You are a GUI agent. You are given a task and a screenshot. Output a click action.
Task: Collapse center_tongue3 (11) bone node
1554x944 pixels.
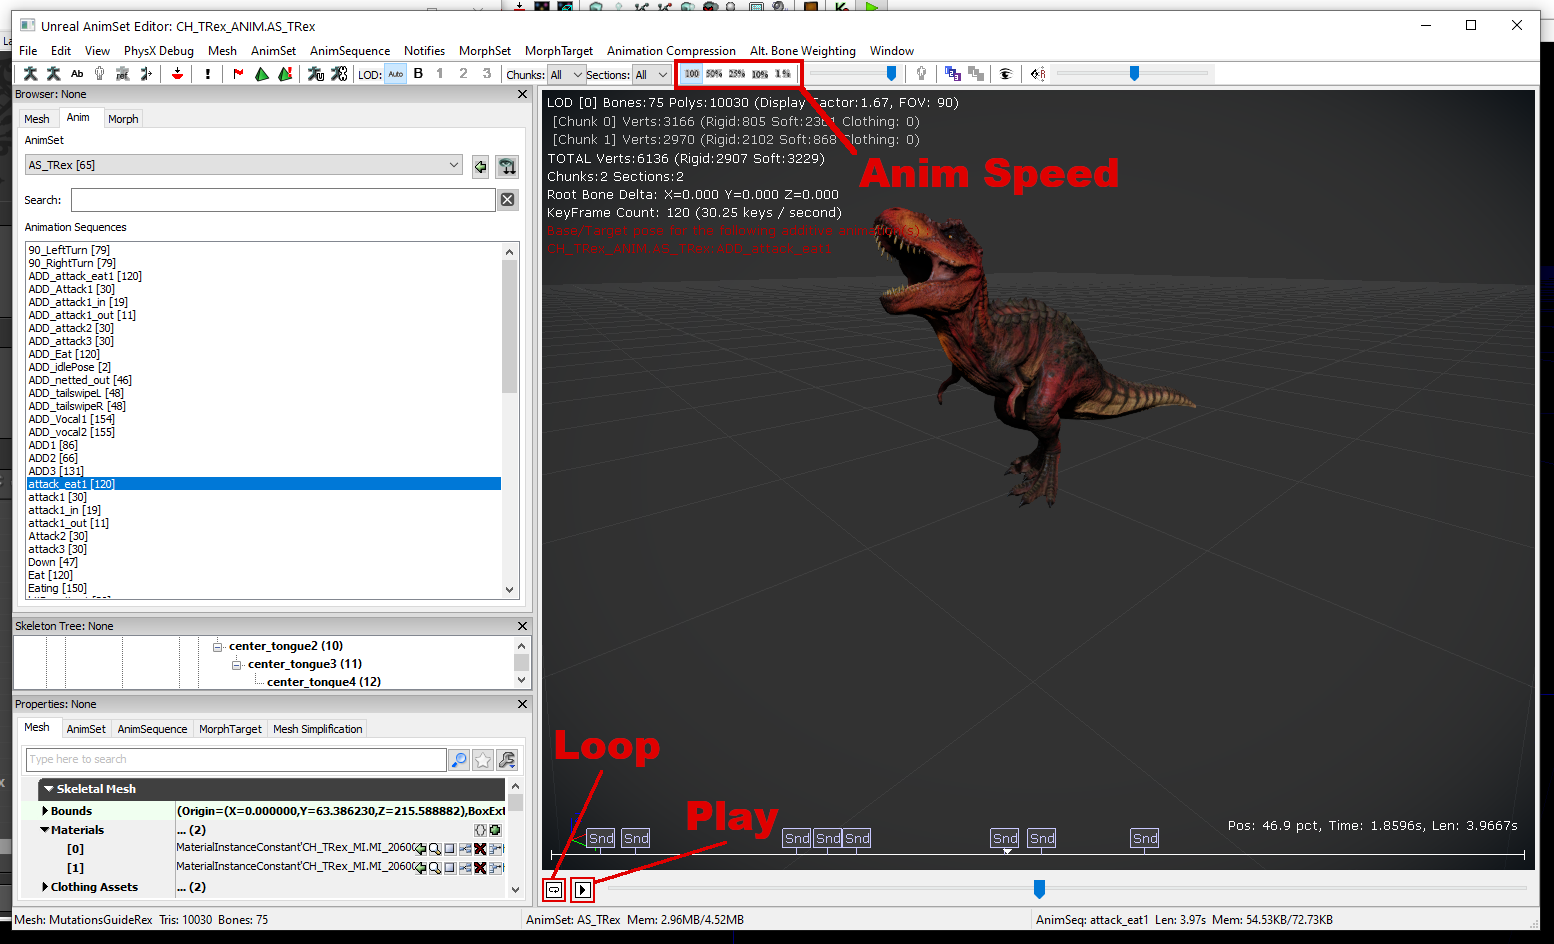[237, 665]
